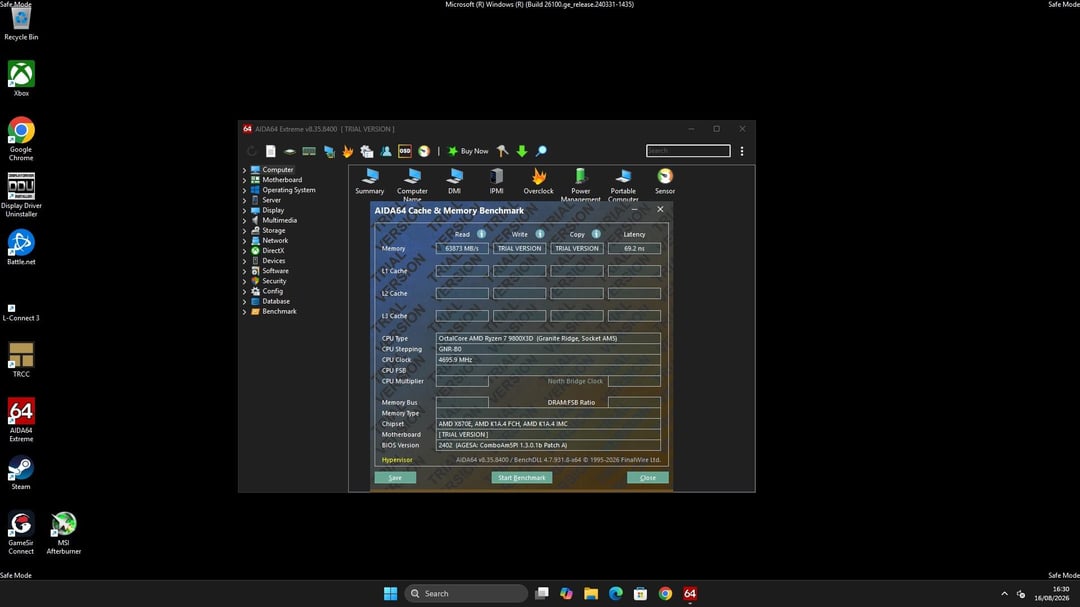Select DirectX in the navigation tree
The width and height of the screenshot is (1080, 607).
coord(273,251)
